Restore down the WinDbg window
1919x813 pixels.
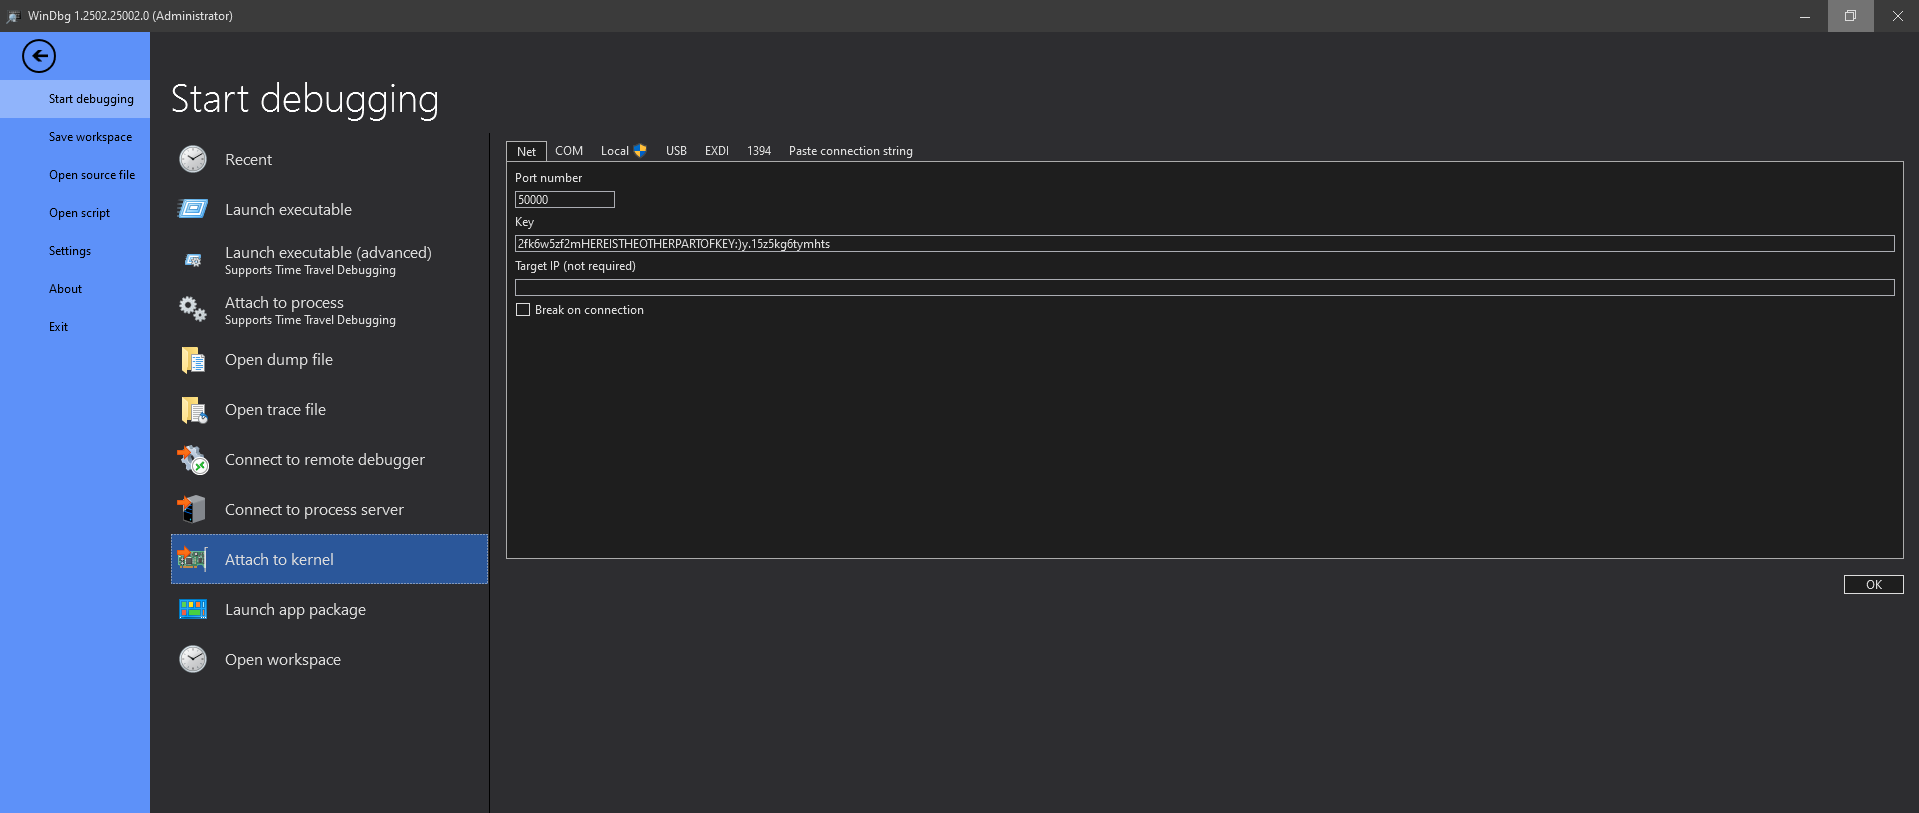(x=1851, y=16)
